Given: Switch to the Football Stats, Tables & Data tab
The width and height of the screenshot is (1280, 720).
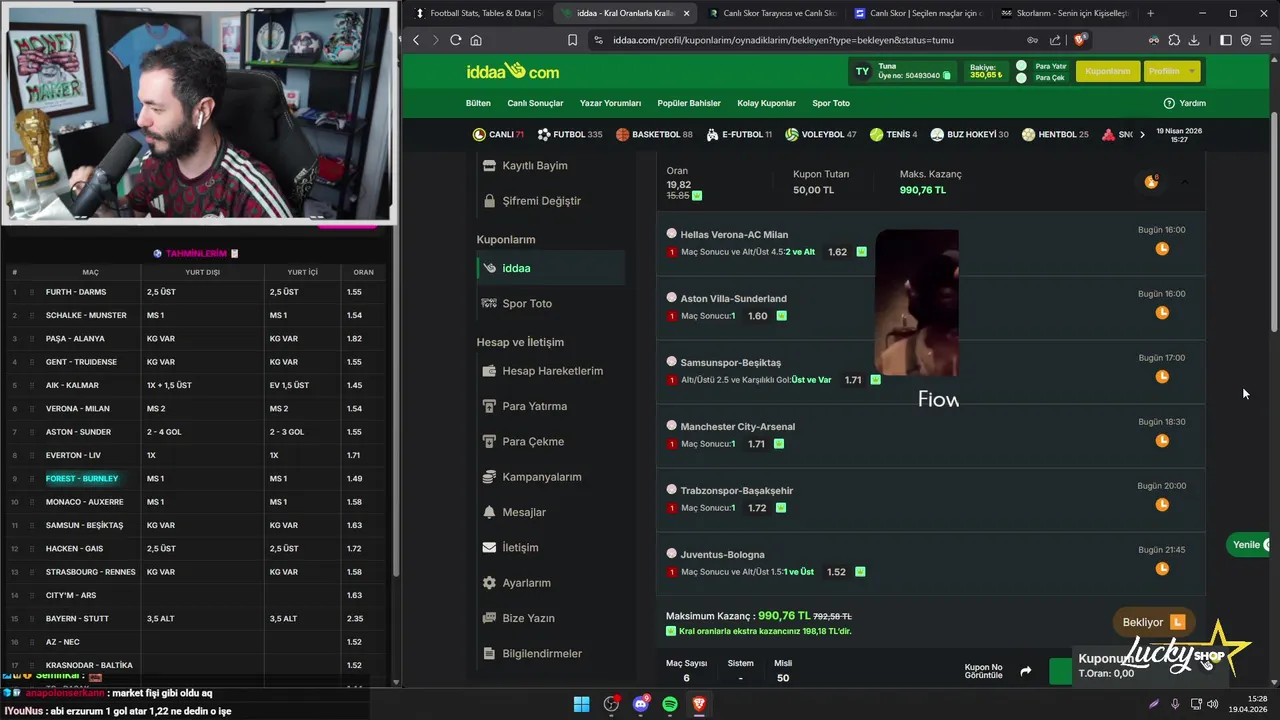Looking at the screenshot, I should (x=478, y=13).
